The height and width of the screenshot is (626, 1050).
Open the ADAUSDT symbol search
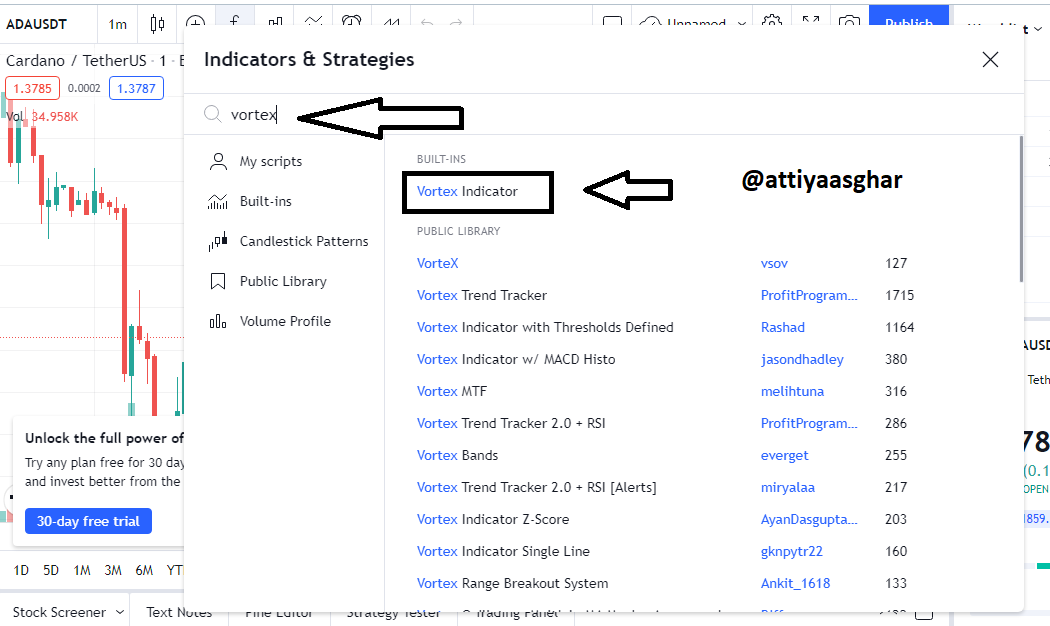(37, 24)
